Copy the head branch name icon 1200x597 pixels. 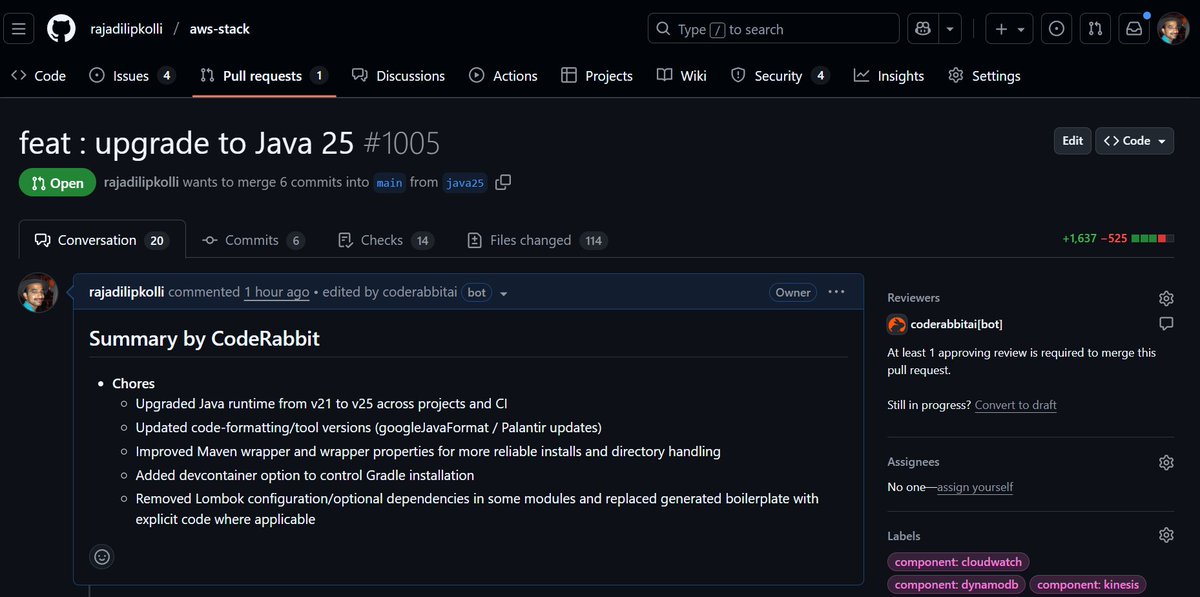(x=503, y=182)
